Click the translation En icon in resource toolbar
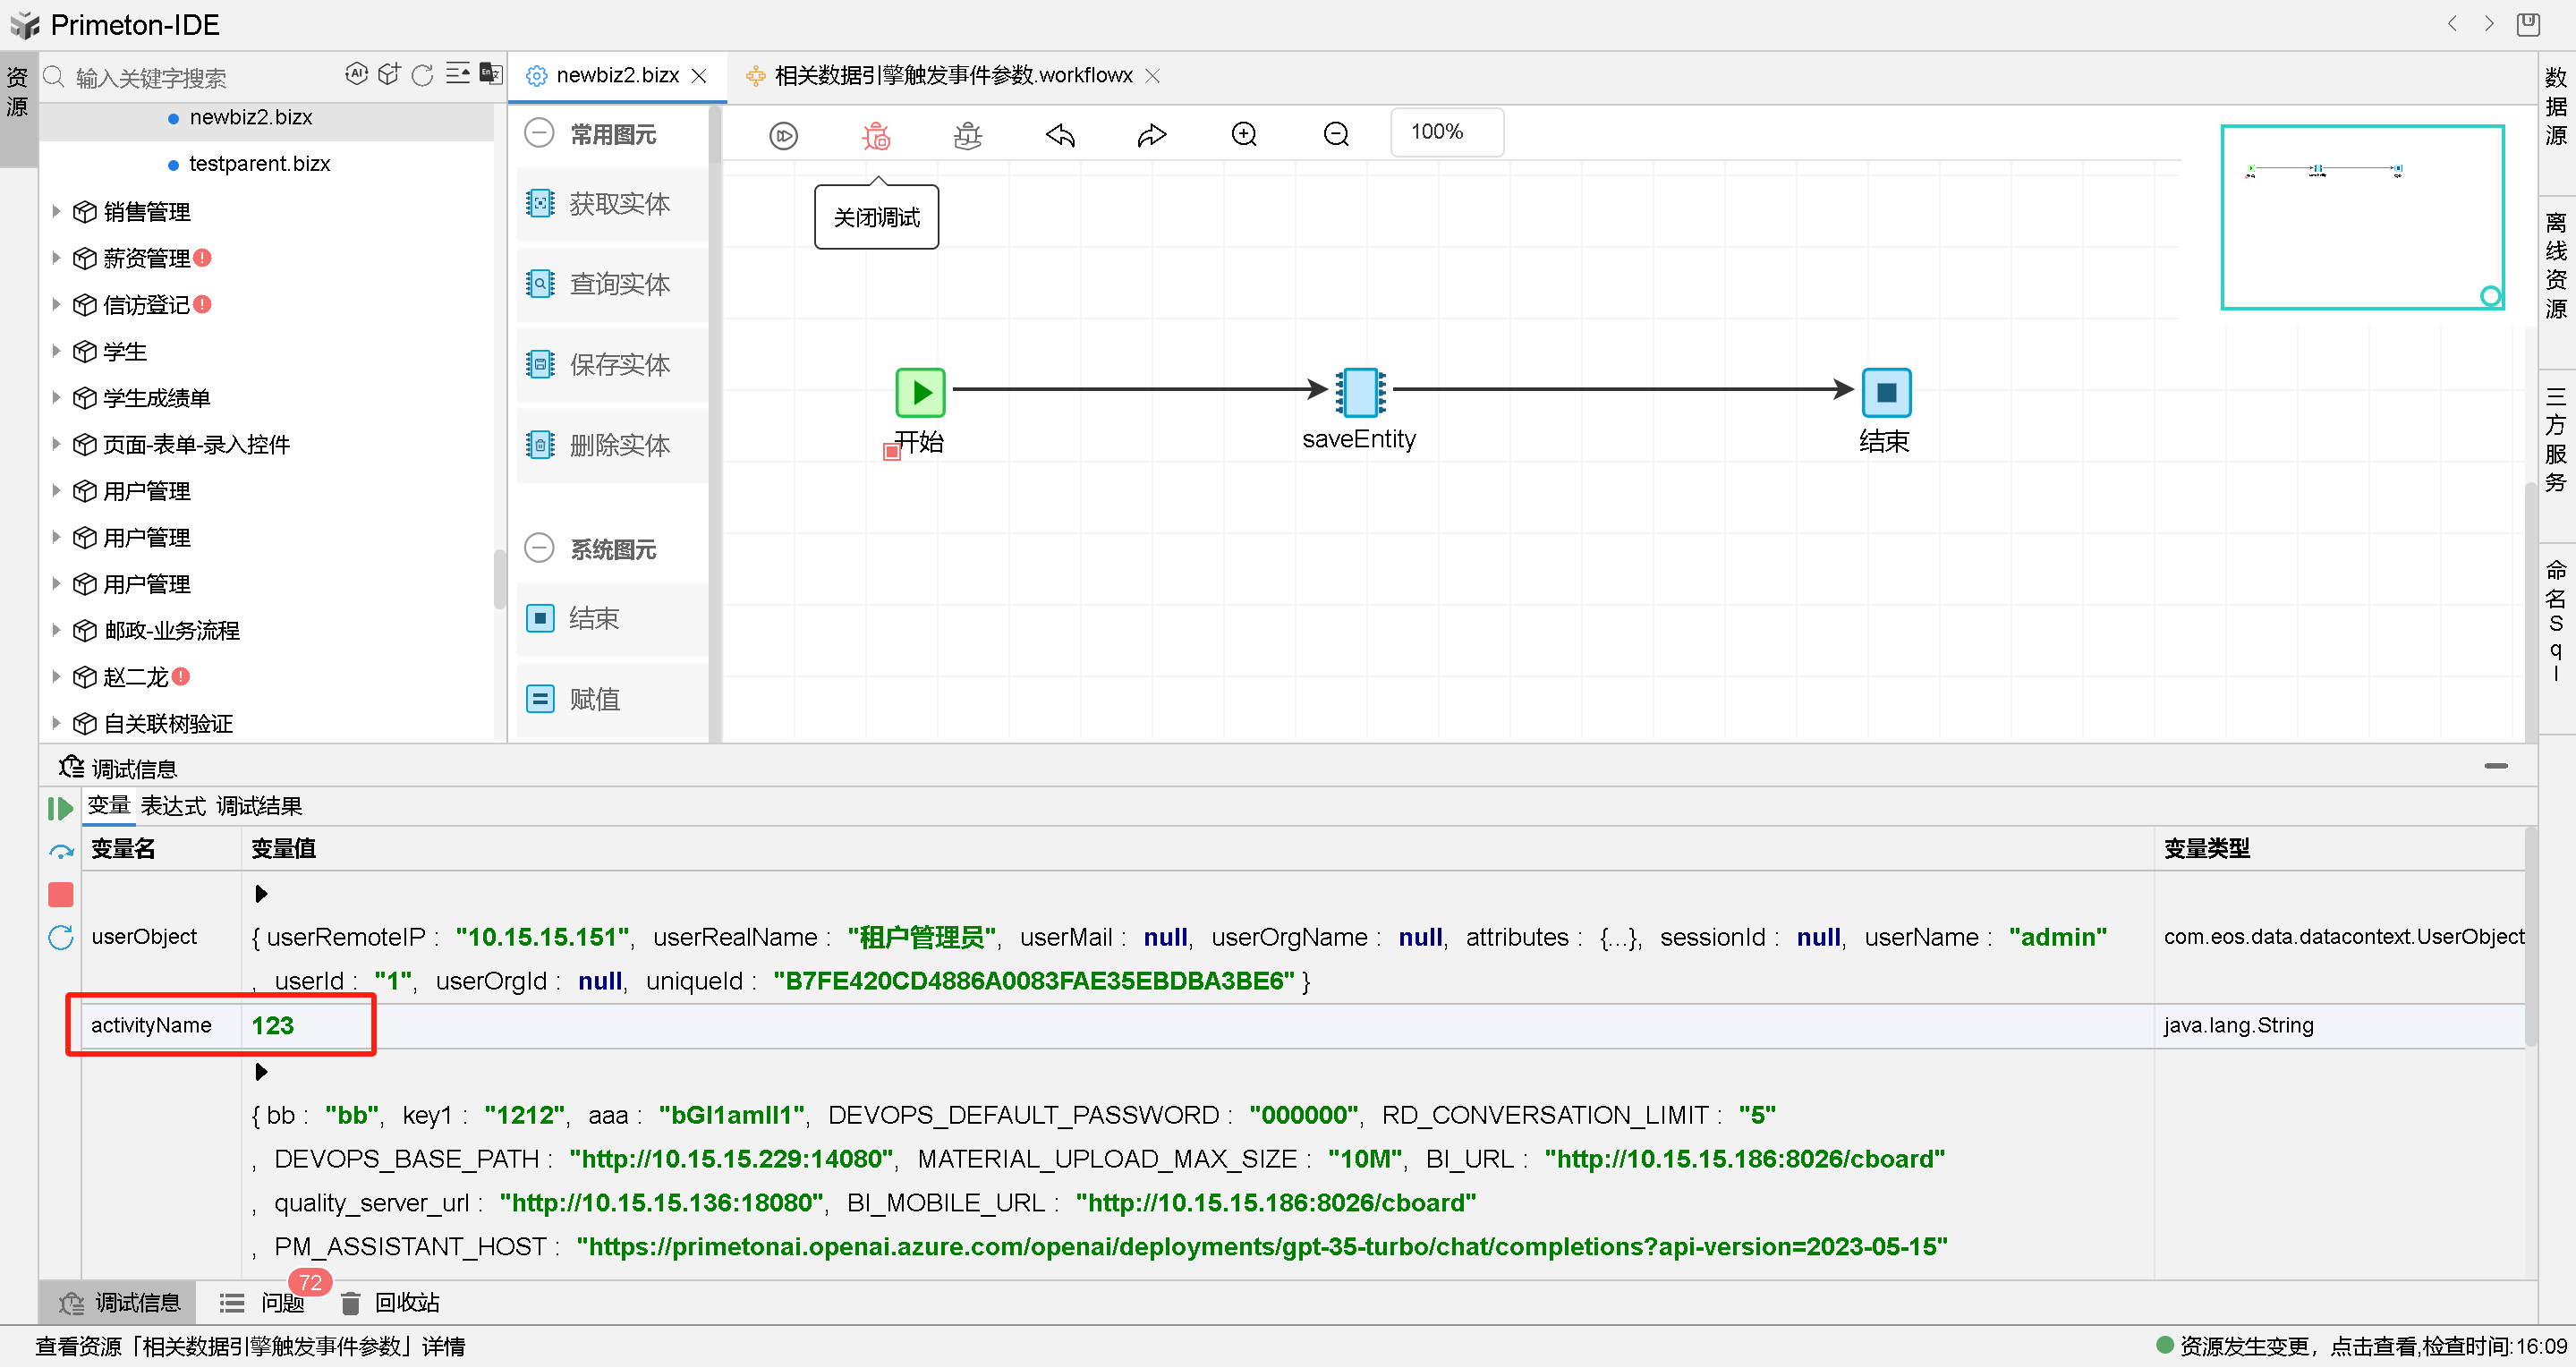The height and width of the screenshot is (1368, 2576). pyautogui.click(x=490, y=74)
